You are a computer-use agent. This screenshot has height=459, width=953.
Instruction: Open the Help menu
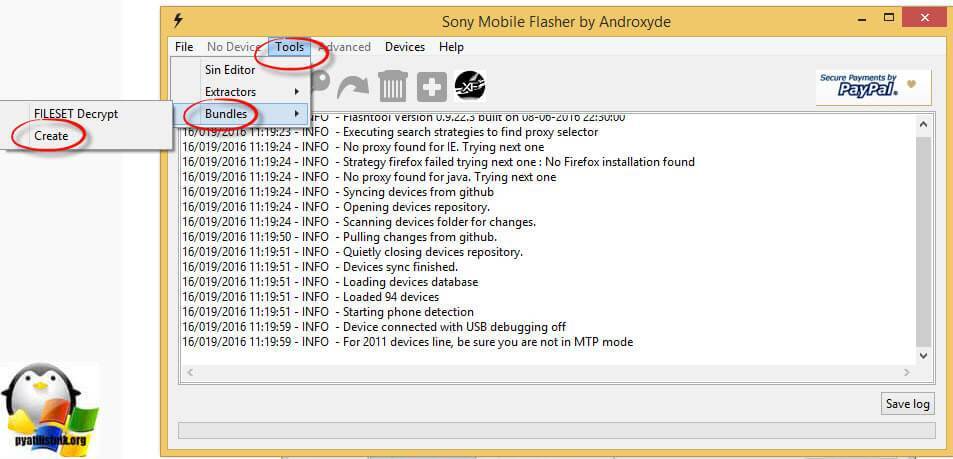(451, 47)
